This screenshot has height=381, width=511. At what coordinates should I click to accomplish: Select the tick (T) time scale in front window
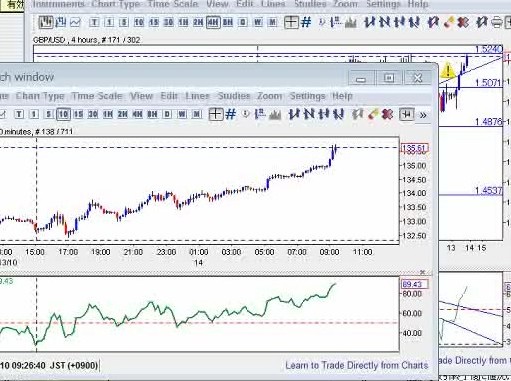point(19,114)
